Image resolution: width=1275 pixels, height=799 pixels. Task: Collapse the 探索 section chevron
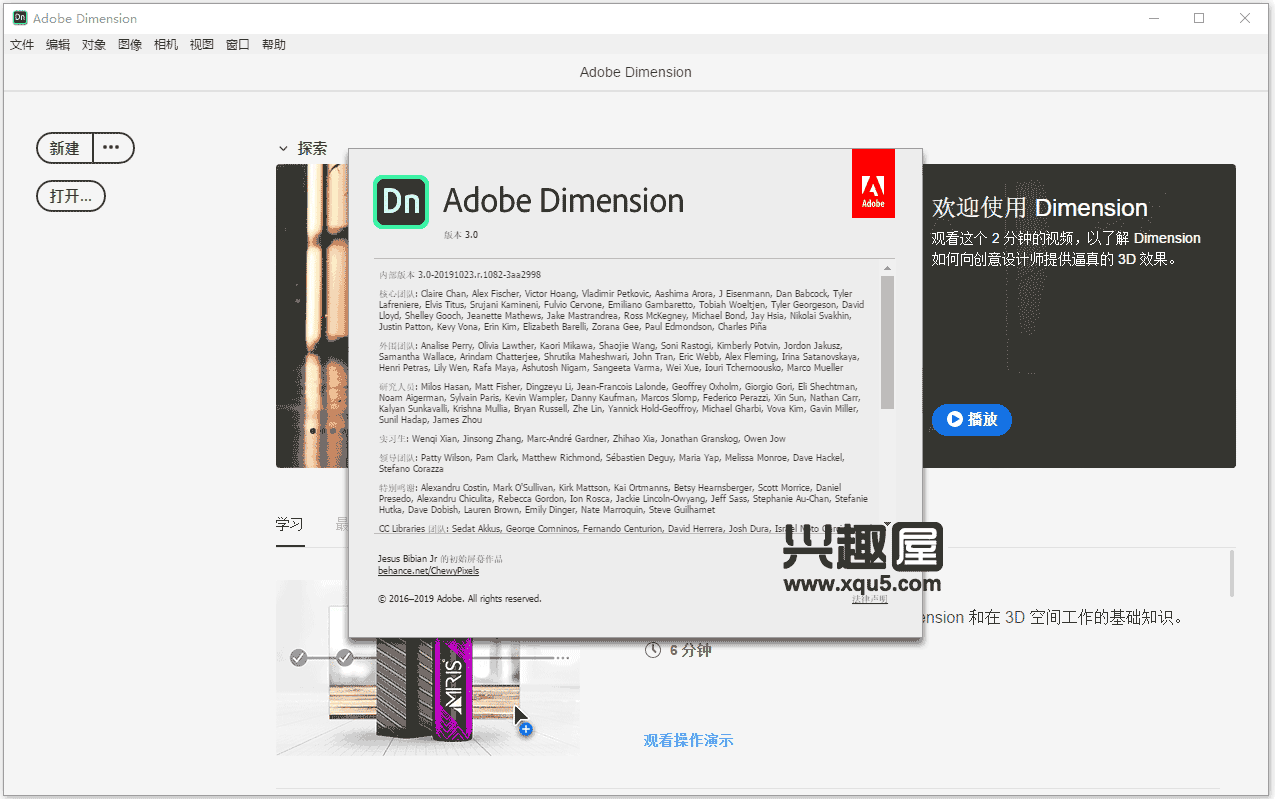pos(283,148)
